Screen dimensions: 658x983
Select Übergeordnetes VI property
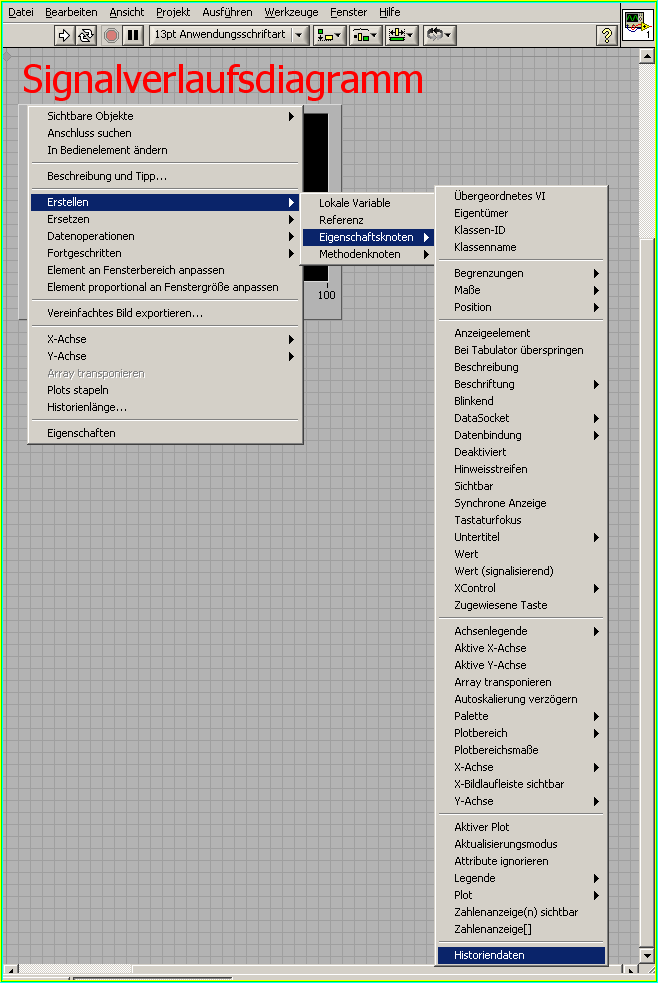click(521, 196)
